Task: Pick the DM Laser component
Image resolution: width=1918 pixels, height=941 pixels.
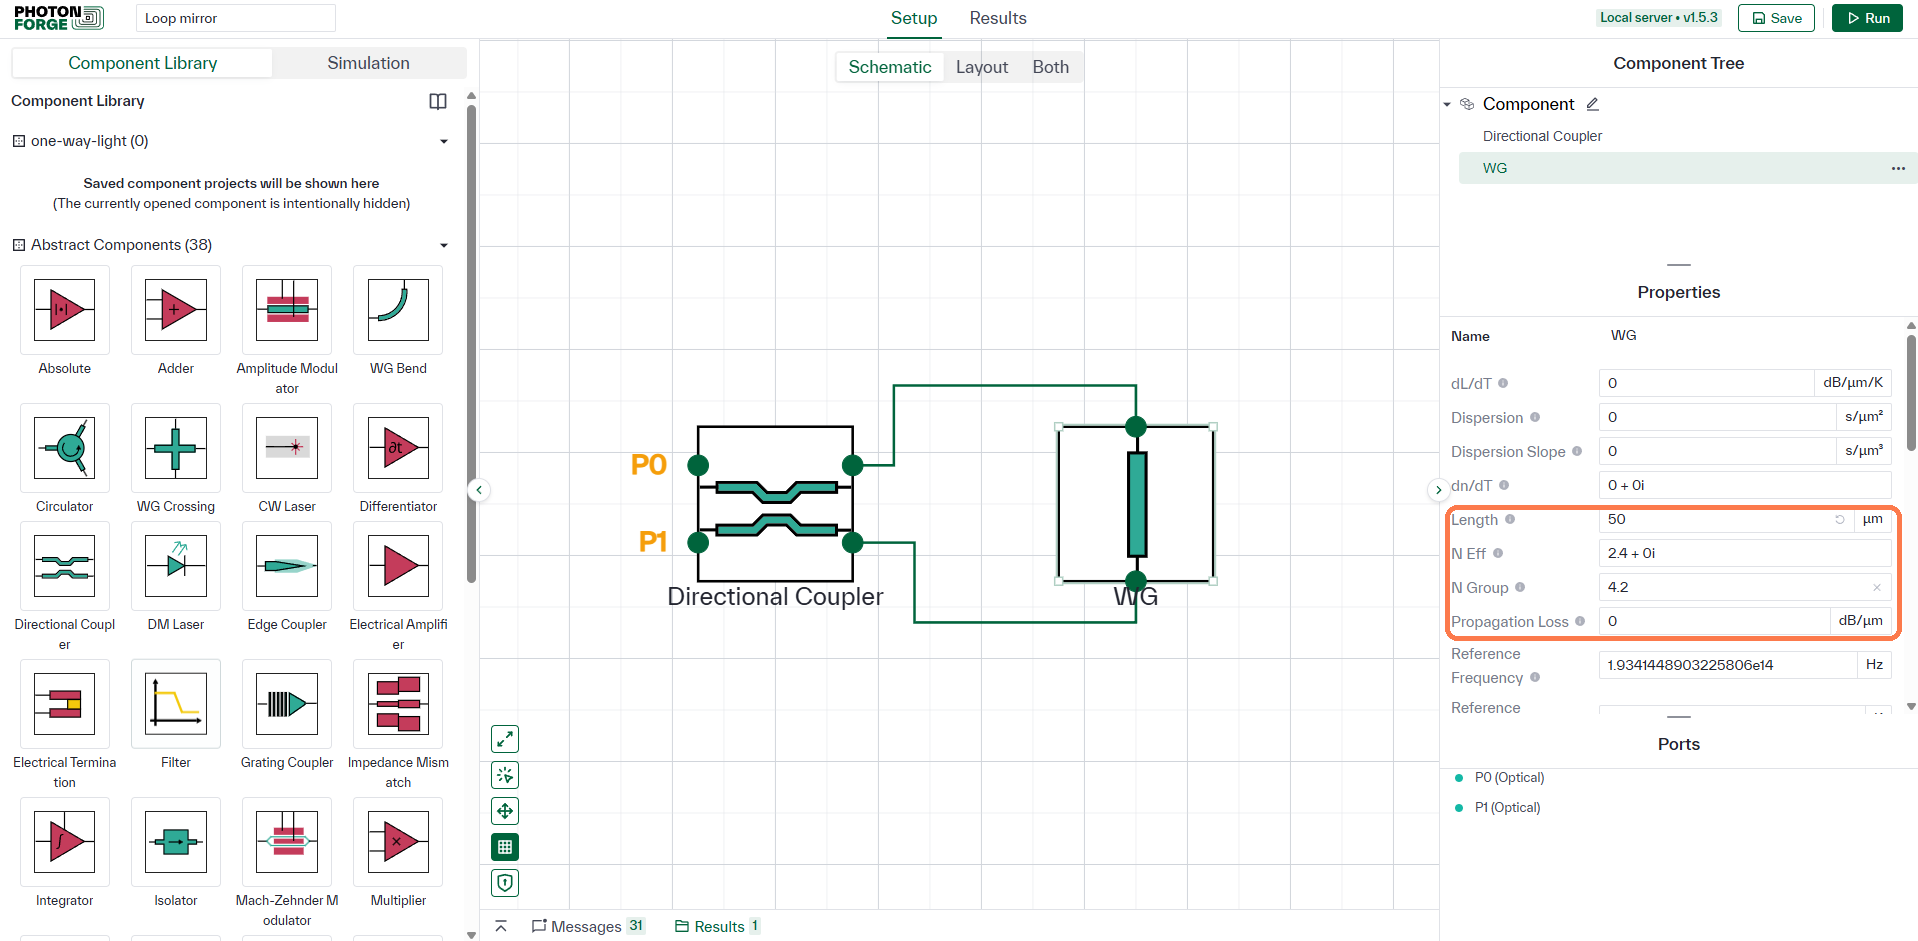Action: (x=176, y=566)
